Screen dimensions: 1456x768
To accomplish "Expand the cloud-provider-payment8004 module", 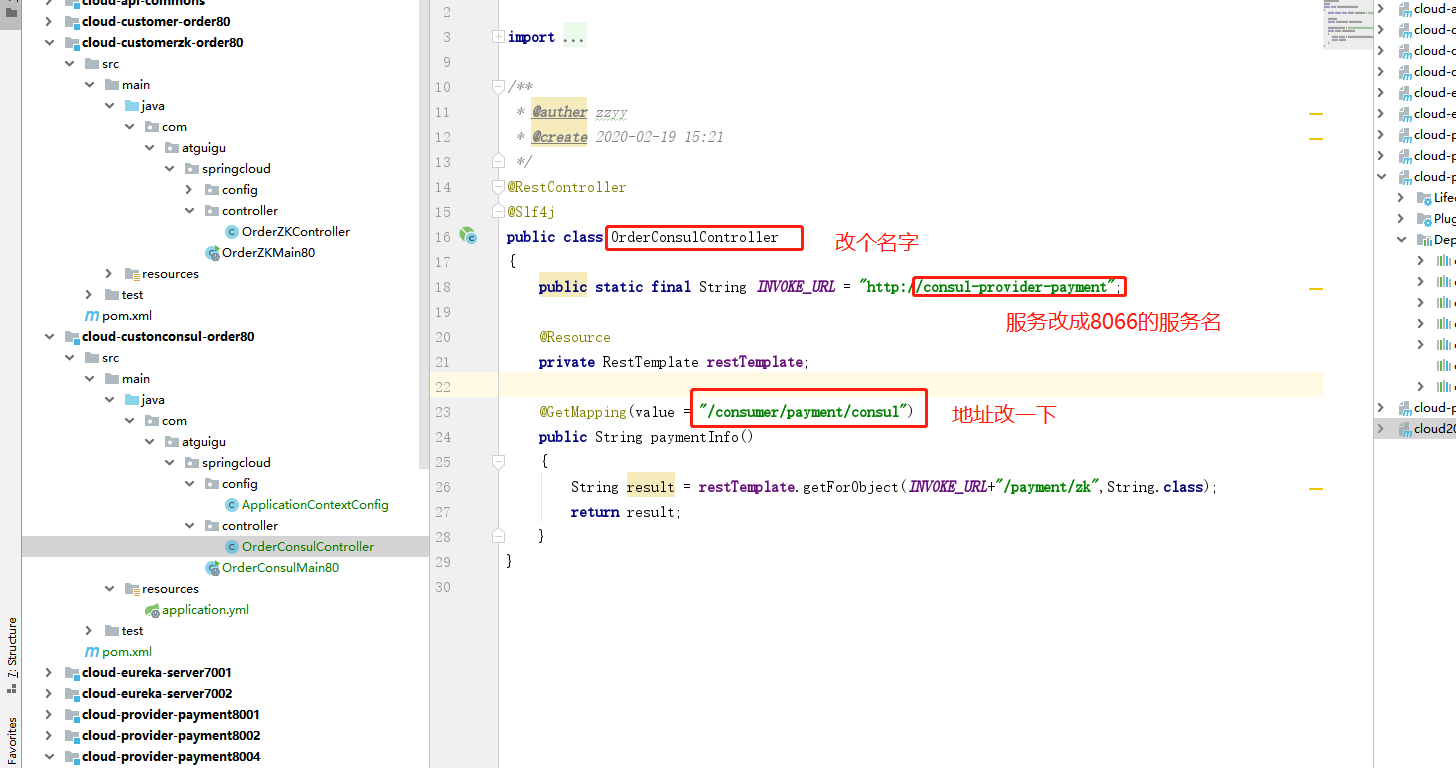I will (x=49, y=757).
